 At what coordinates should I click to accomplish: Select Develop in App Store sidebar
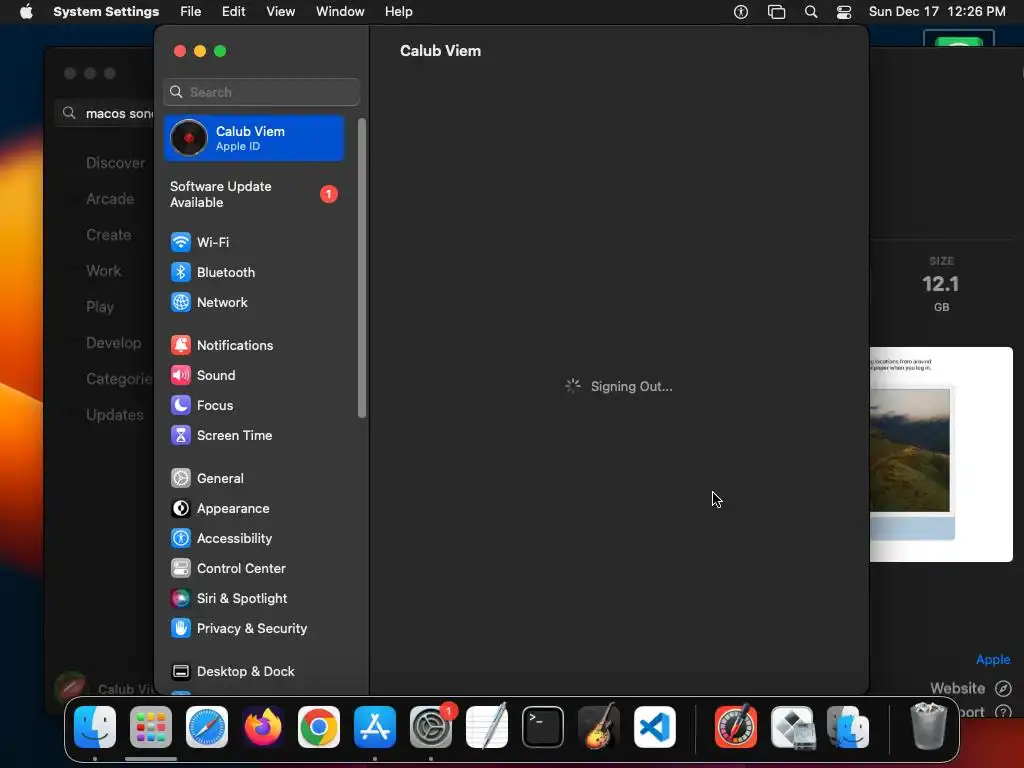[113, 342]
